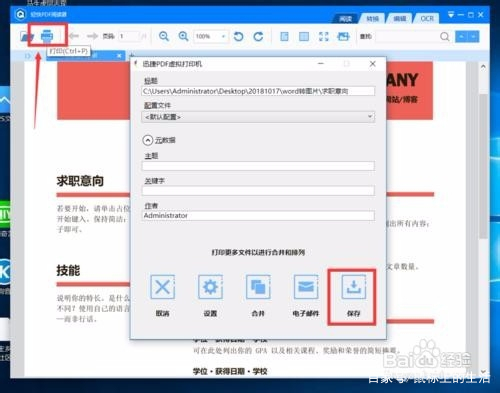The height and width of the screenshot is (393, 500).
Task: Go to previous page with left arrow
Action: pyautogui.click(x=74, y=36)
